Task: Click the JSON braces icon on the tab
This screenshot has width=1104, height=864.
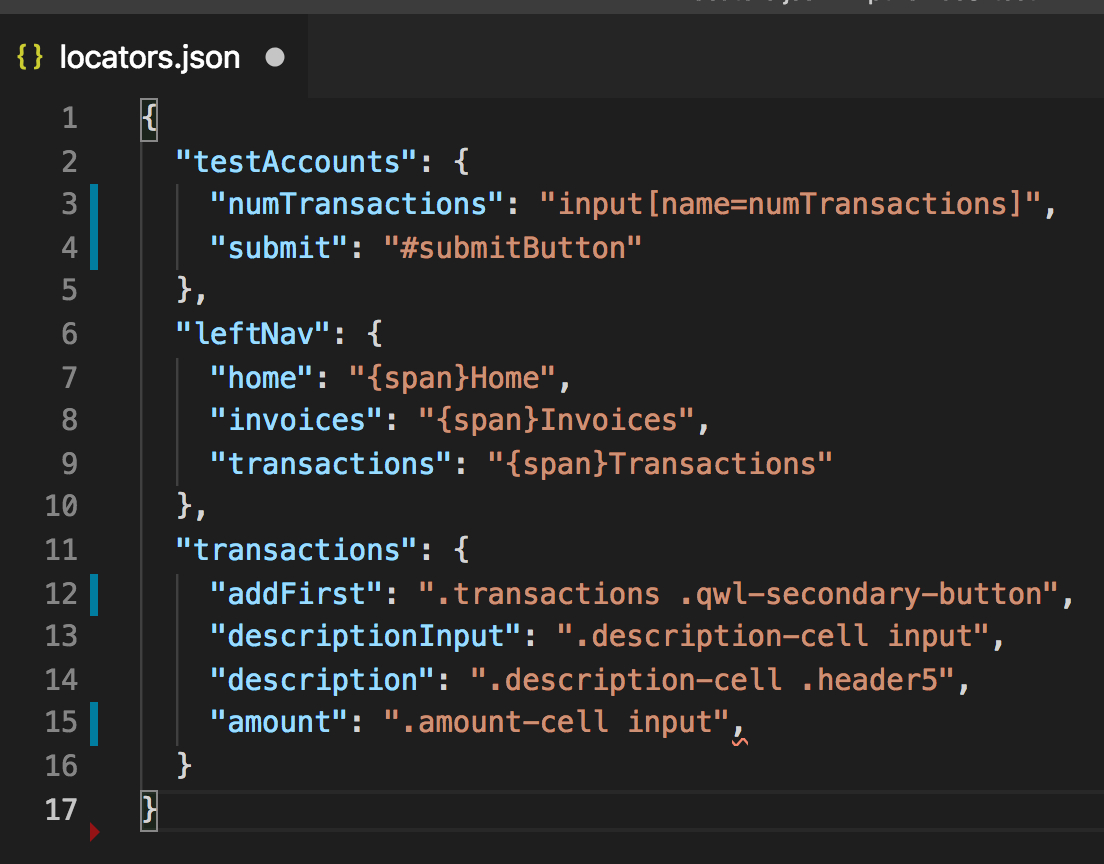Action: pyautogui.click(x=31, y=58)
